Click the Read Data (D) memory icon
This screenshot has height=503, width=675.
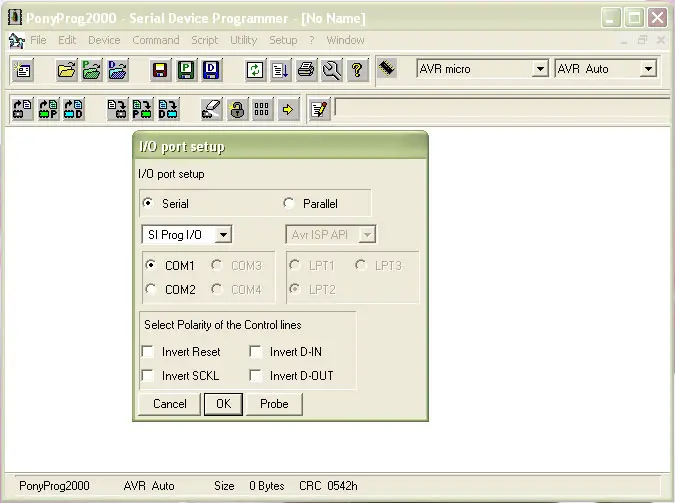click(73, 109)
